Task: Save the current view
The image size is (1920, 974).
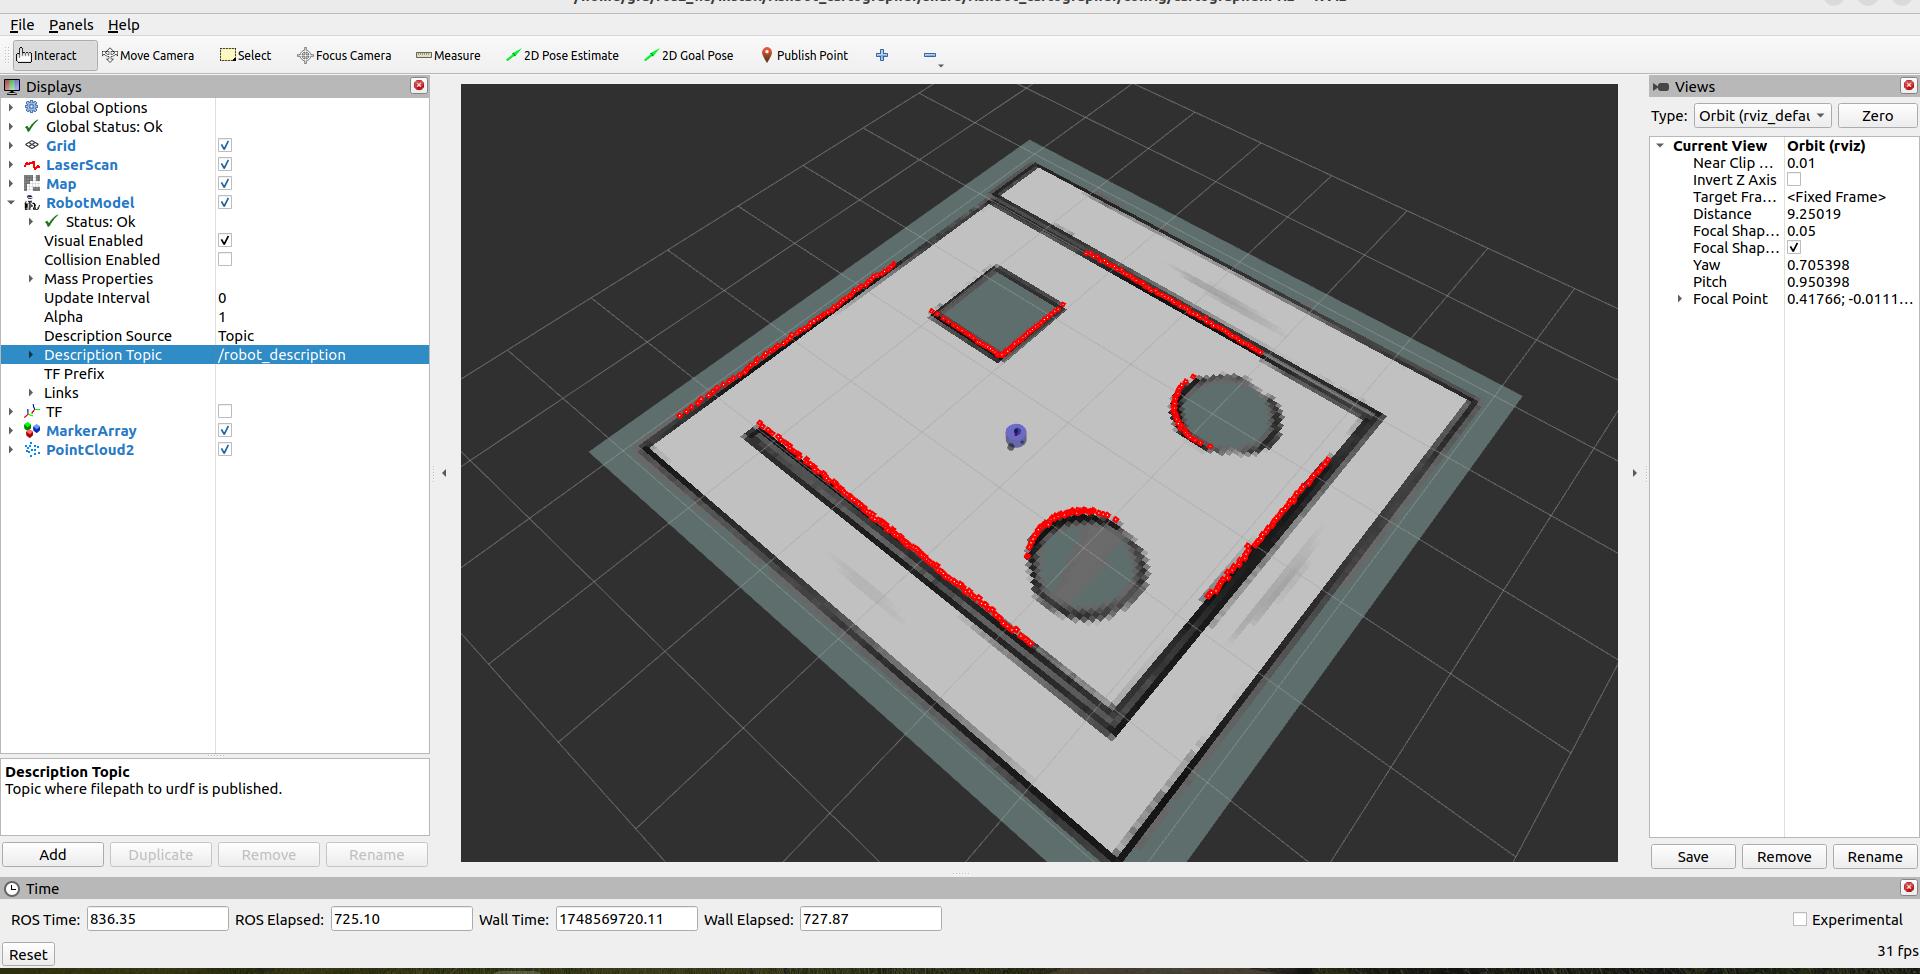Action: (x=1693, y=857)
